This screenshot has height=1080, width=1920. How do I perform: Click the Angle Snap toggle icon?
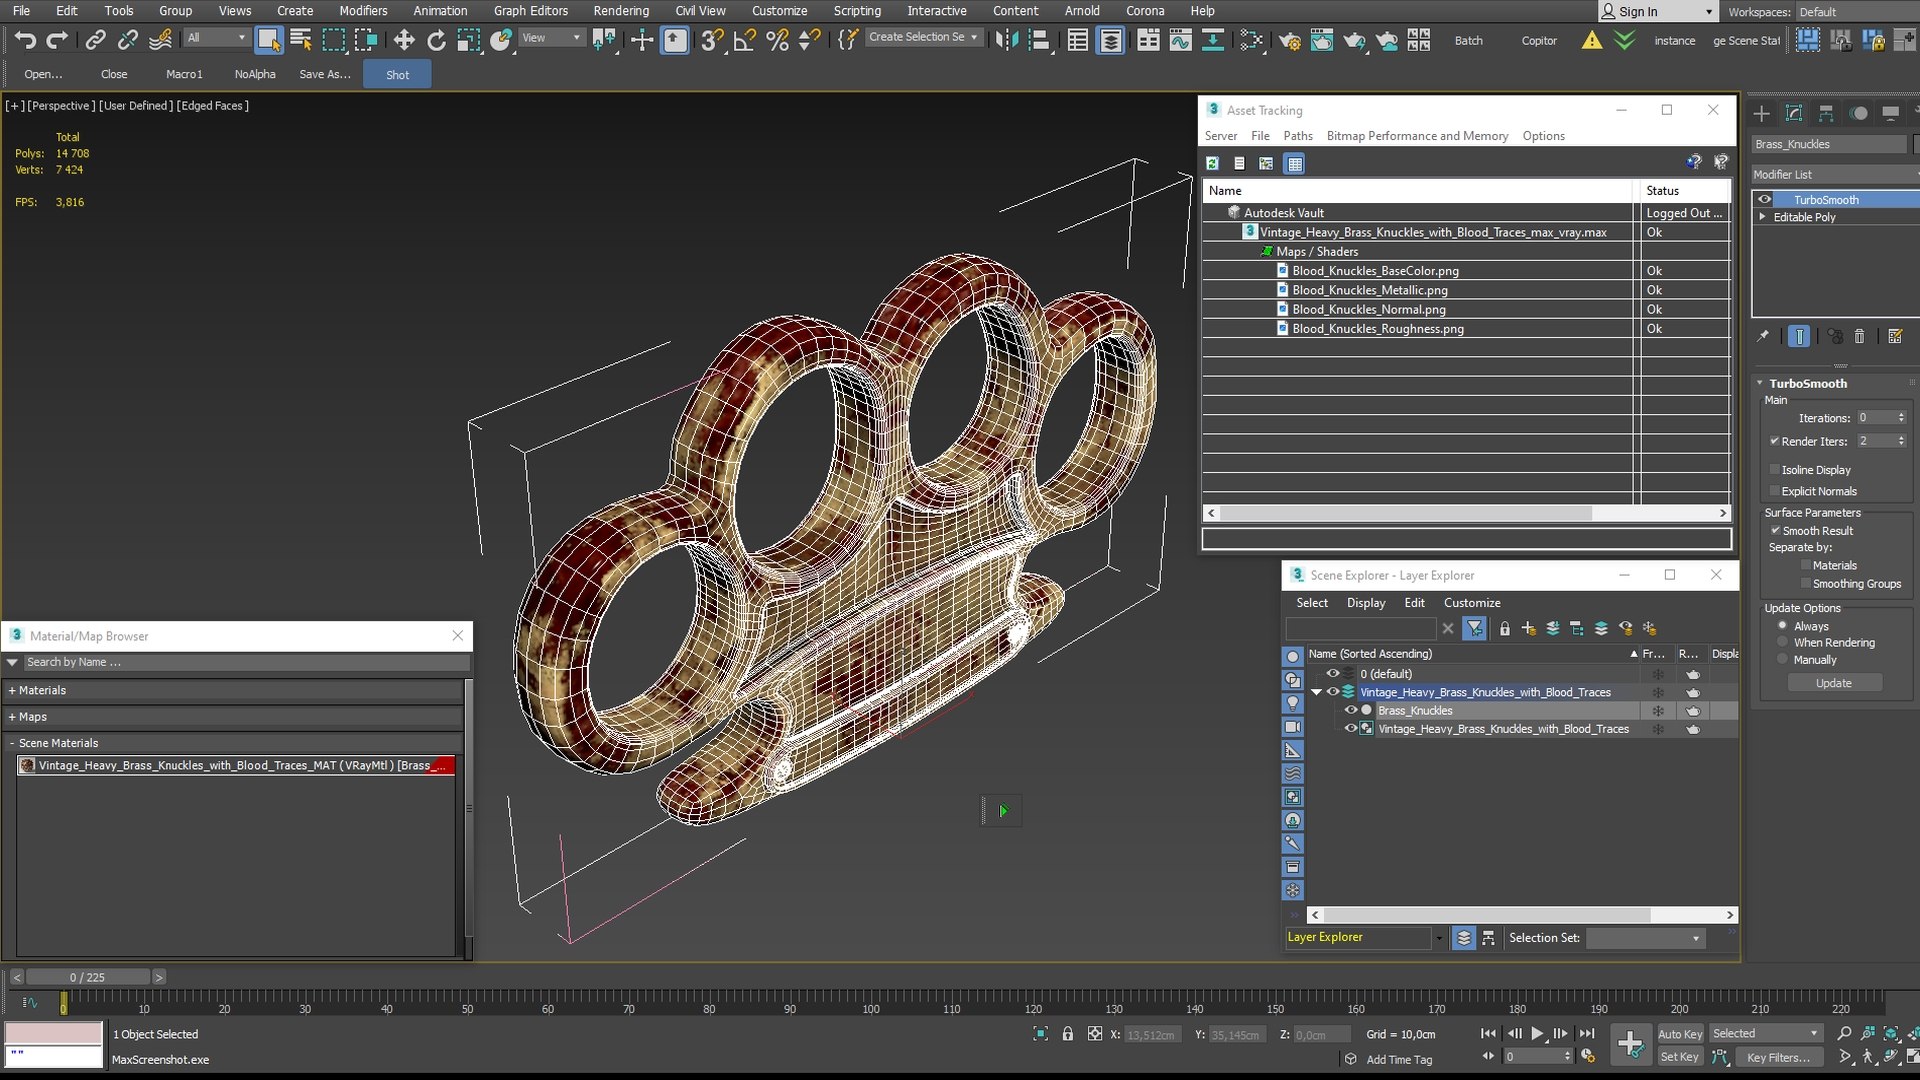[x=744, y=40]
